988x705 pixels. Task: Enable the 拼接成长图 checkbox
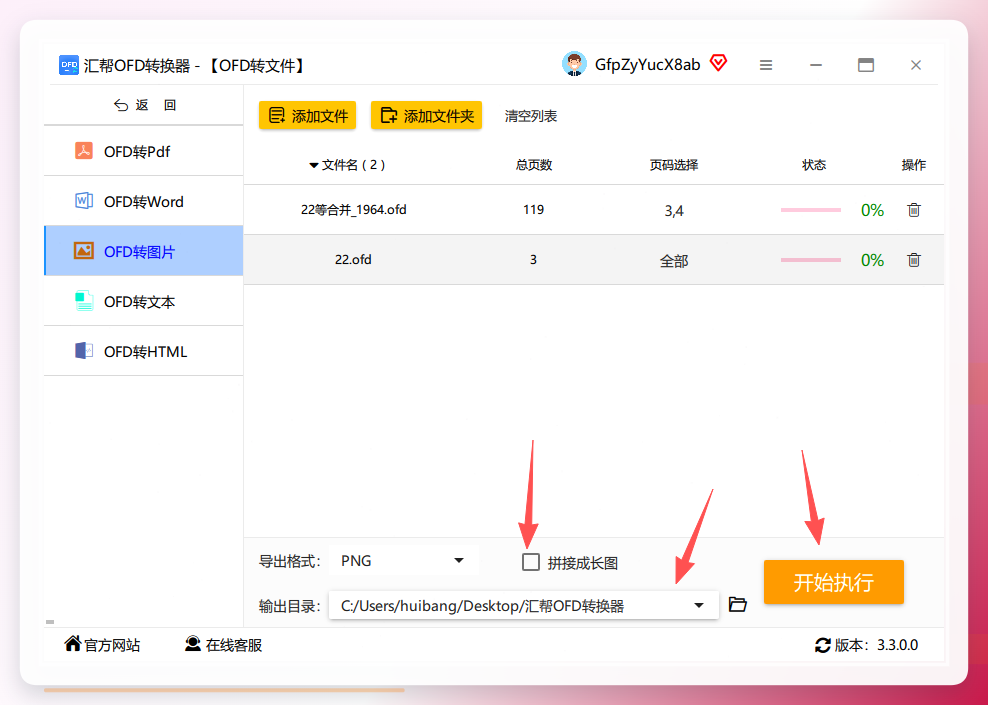pyautogui.click(x=531, y=562)
